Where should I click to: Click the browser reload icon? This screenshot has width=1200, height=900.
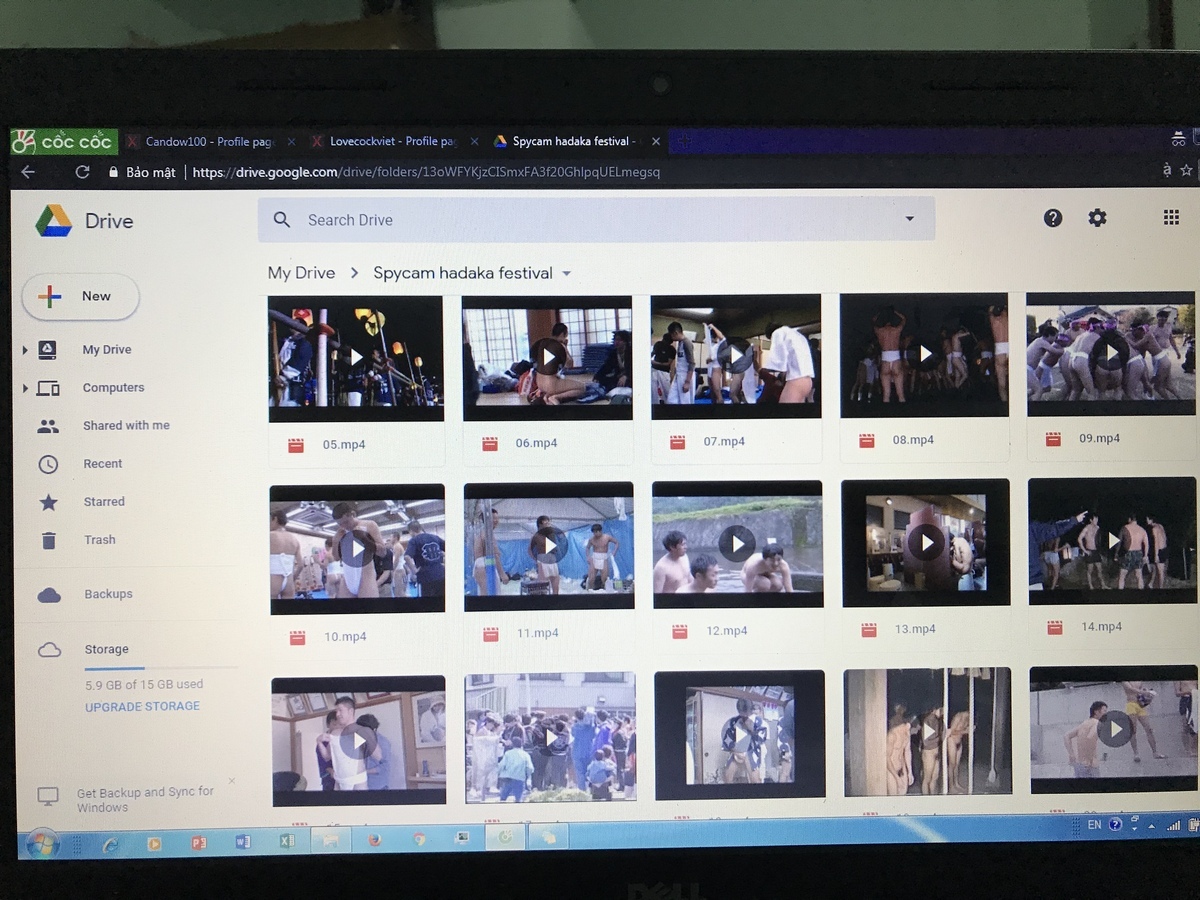(x=82, y=172)
